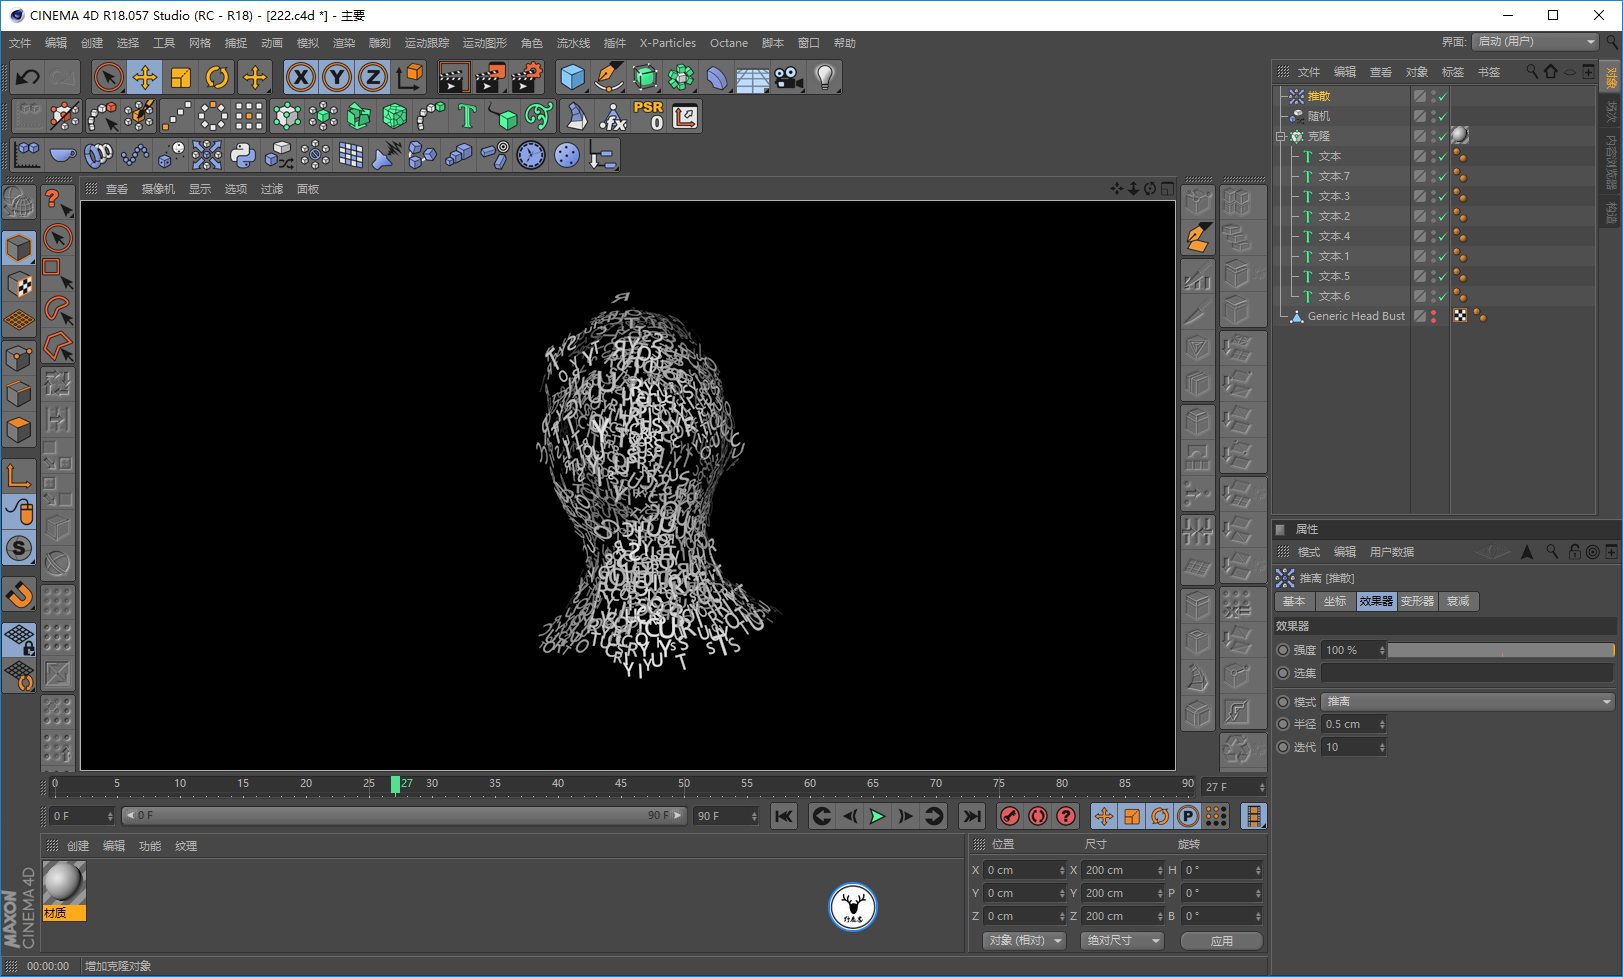Add a Cube primitive object
1623x977 pixels.
(x=572, y=77)
